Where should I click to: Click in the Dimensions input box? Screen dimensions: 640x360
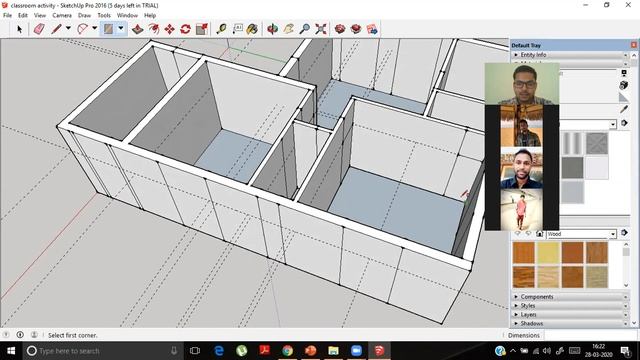pyautogui.click(x=591, y=335)
